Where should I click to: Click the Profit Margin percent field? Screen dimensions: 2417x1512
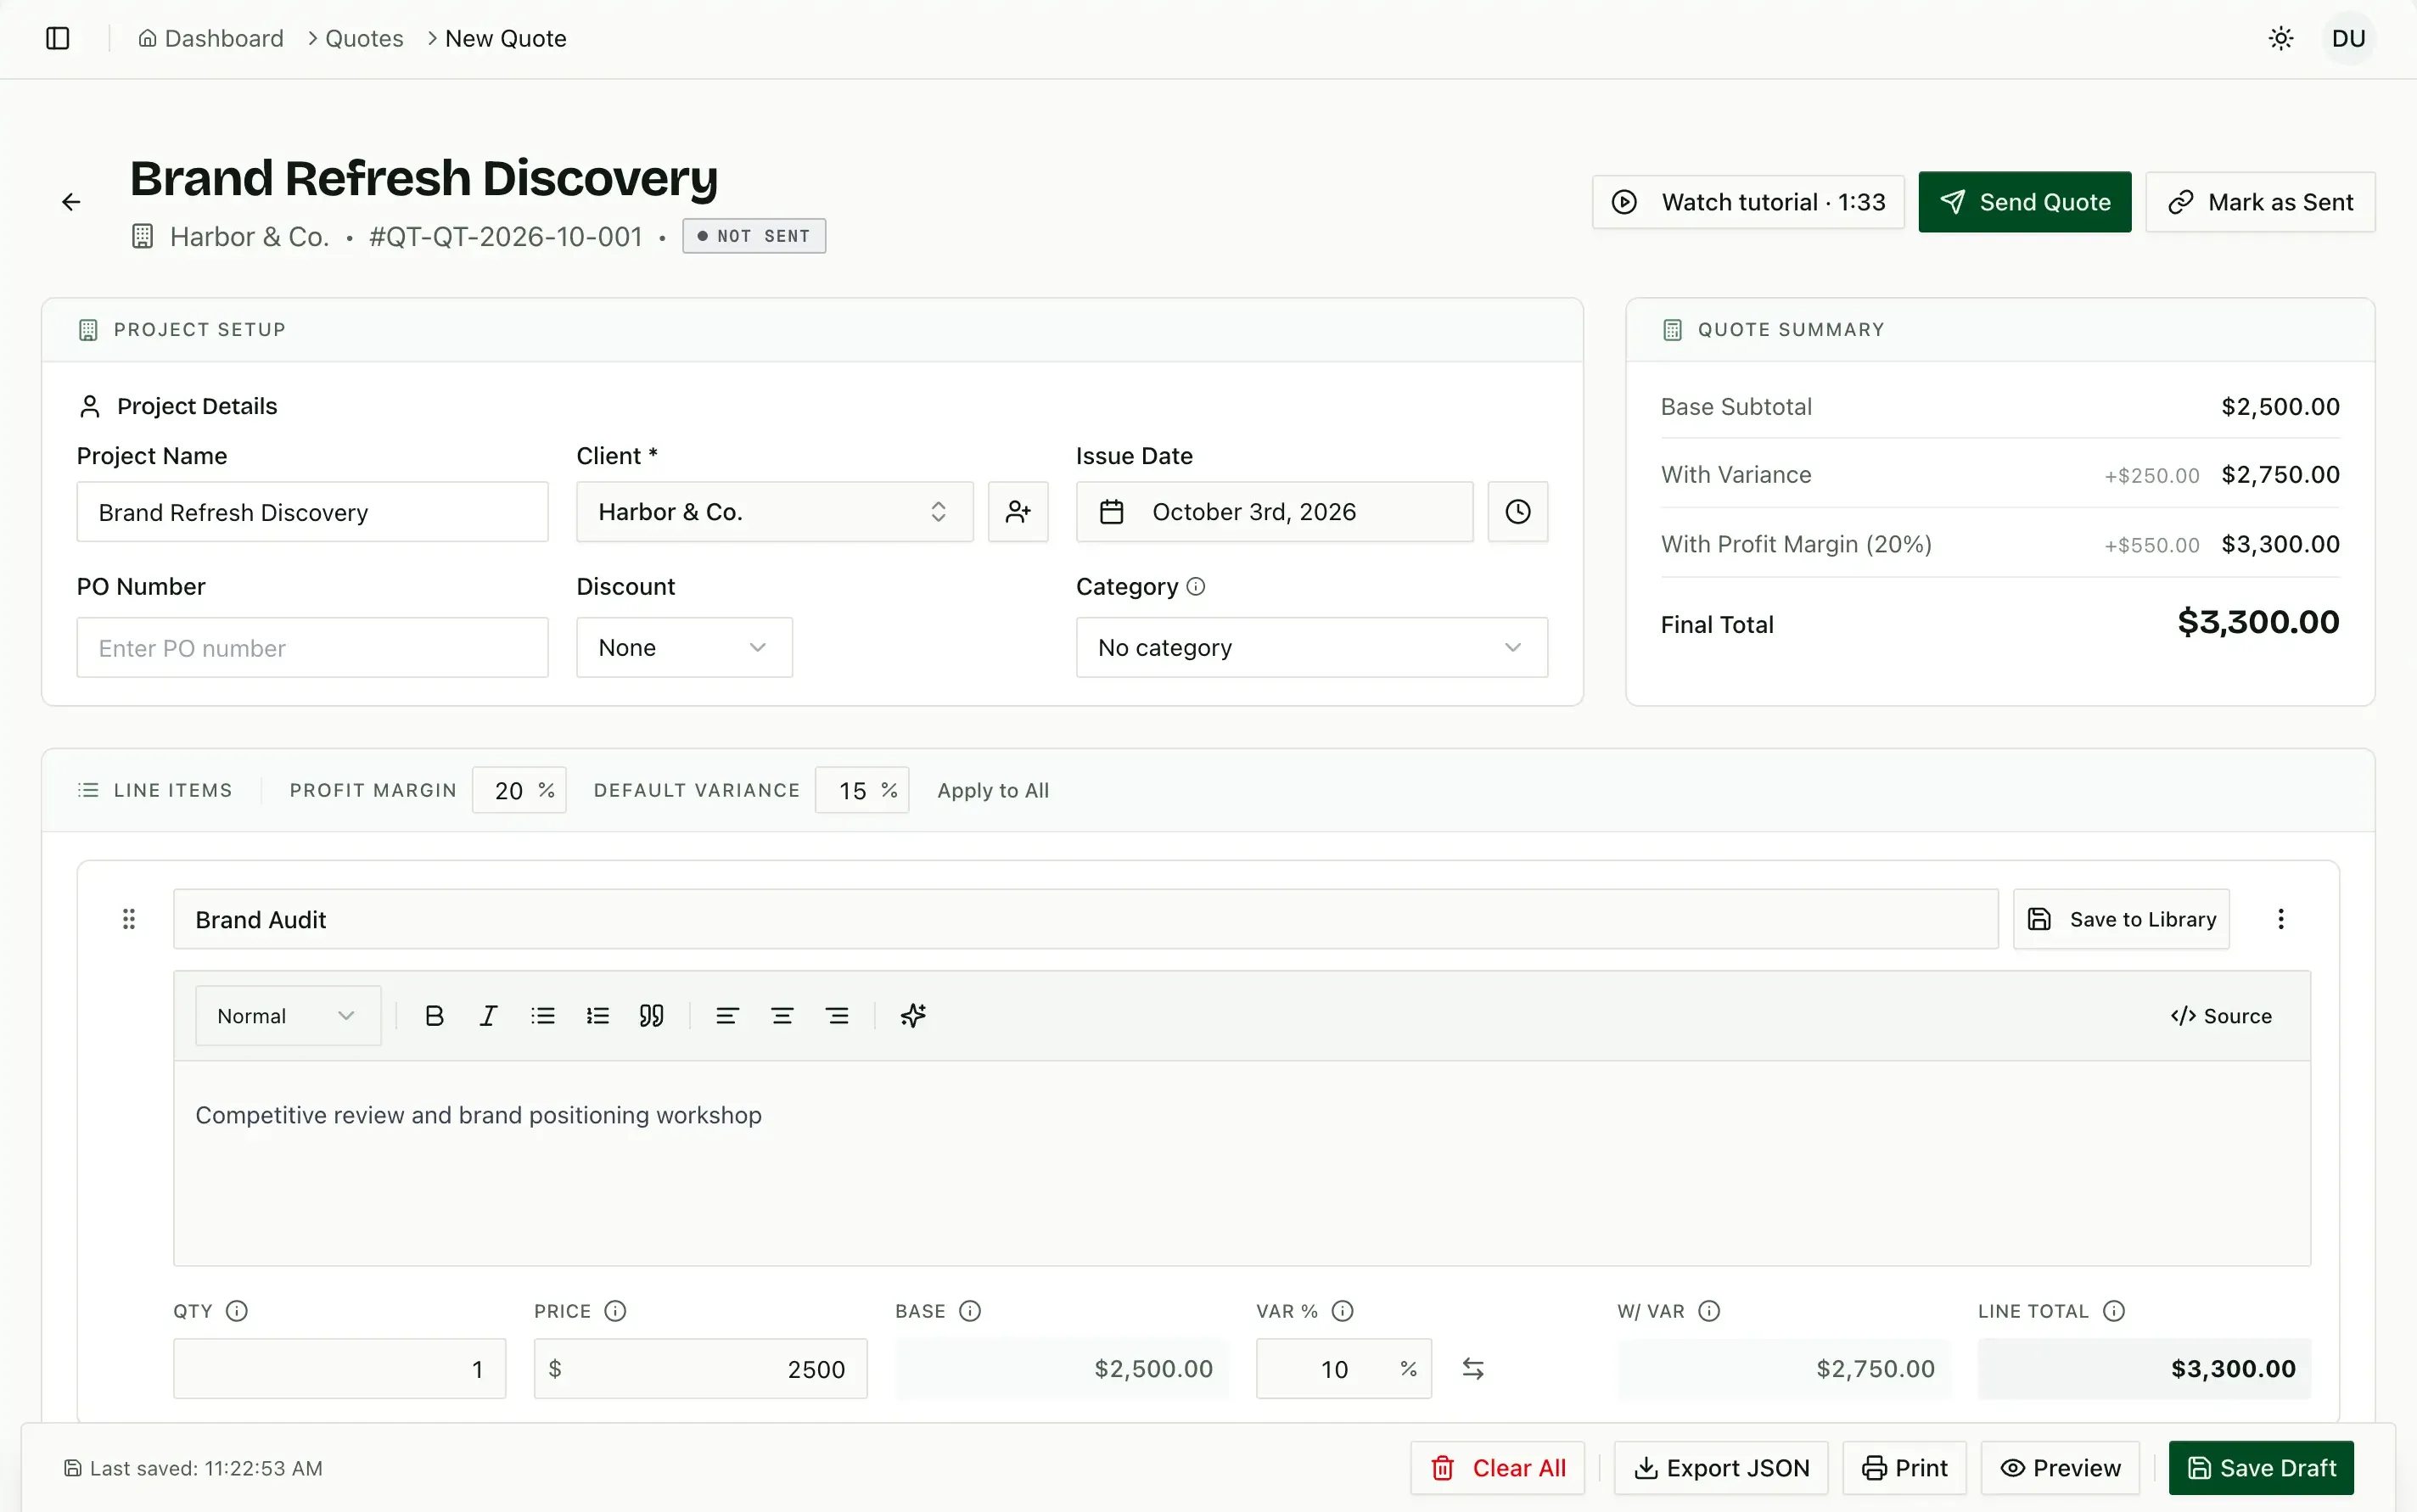click(x=519, y=791)
